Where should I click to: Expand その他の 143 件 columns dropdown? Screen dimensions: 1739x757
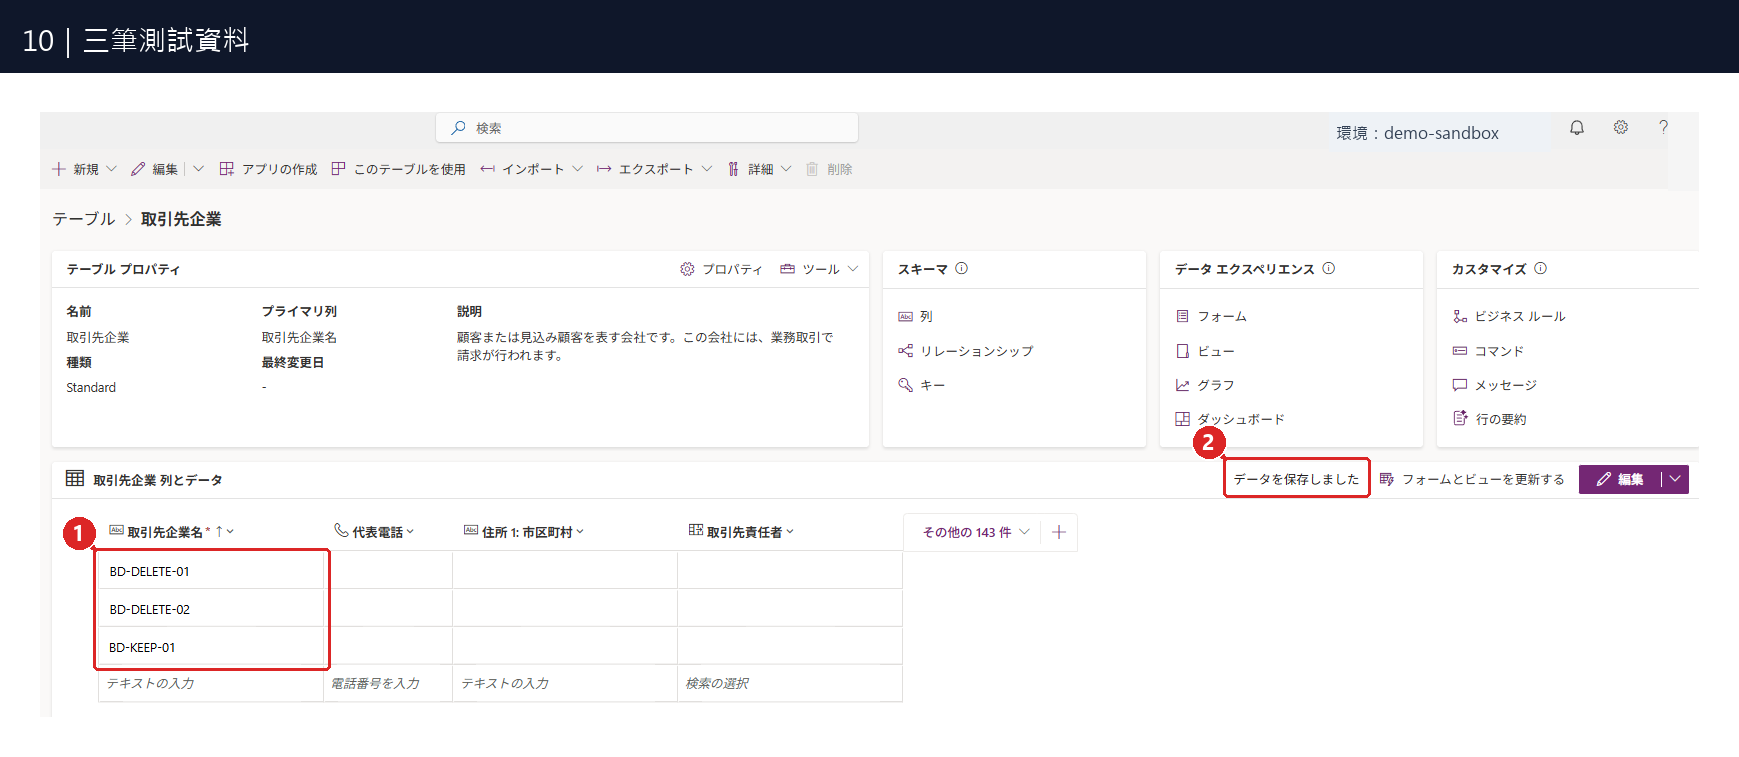click(975, 532)
